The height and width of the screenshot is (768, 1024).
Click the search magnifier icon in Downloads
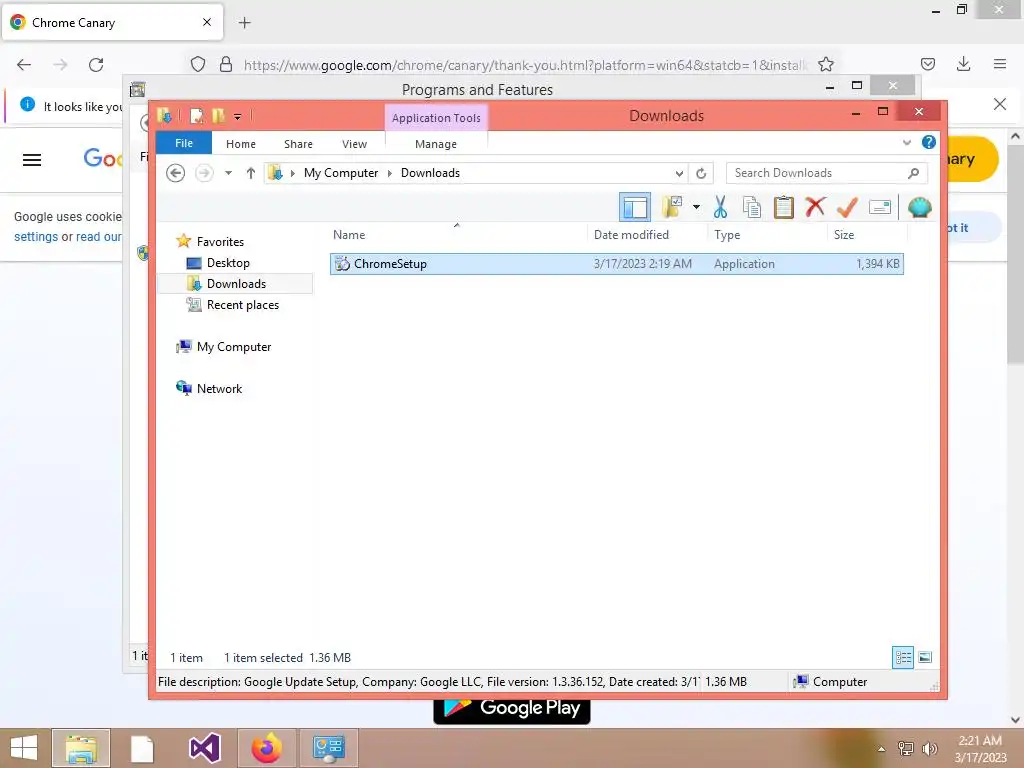914,173
